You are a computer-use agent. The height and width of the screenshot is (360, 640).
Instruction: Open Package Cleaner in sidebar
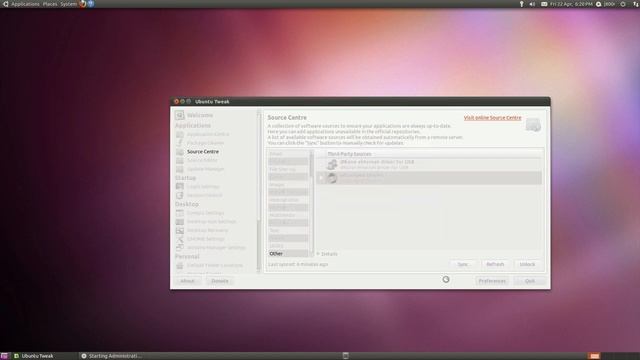coord(205,143)
